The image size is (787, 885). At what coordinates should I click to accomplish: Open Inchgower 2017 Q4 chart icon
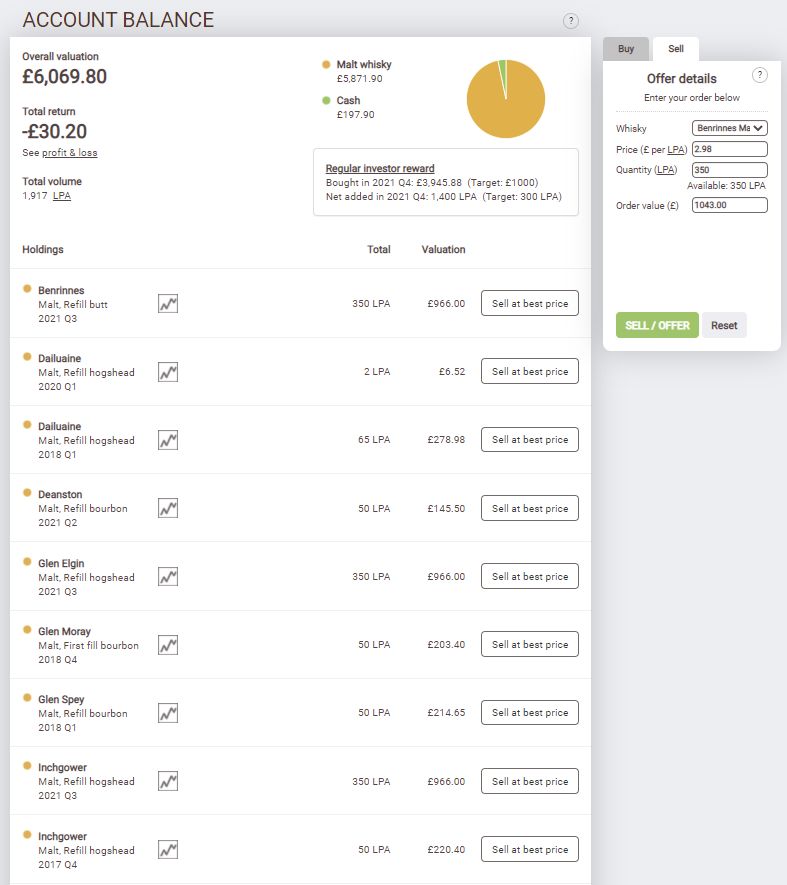(x=168, y=849)
